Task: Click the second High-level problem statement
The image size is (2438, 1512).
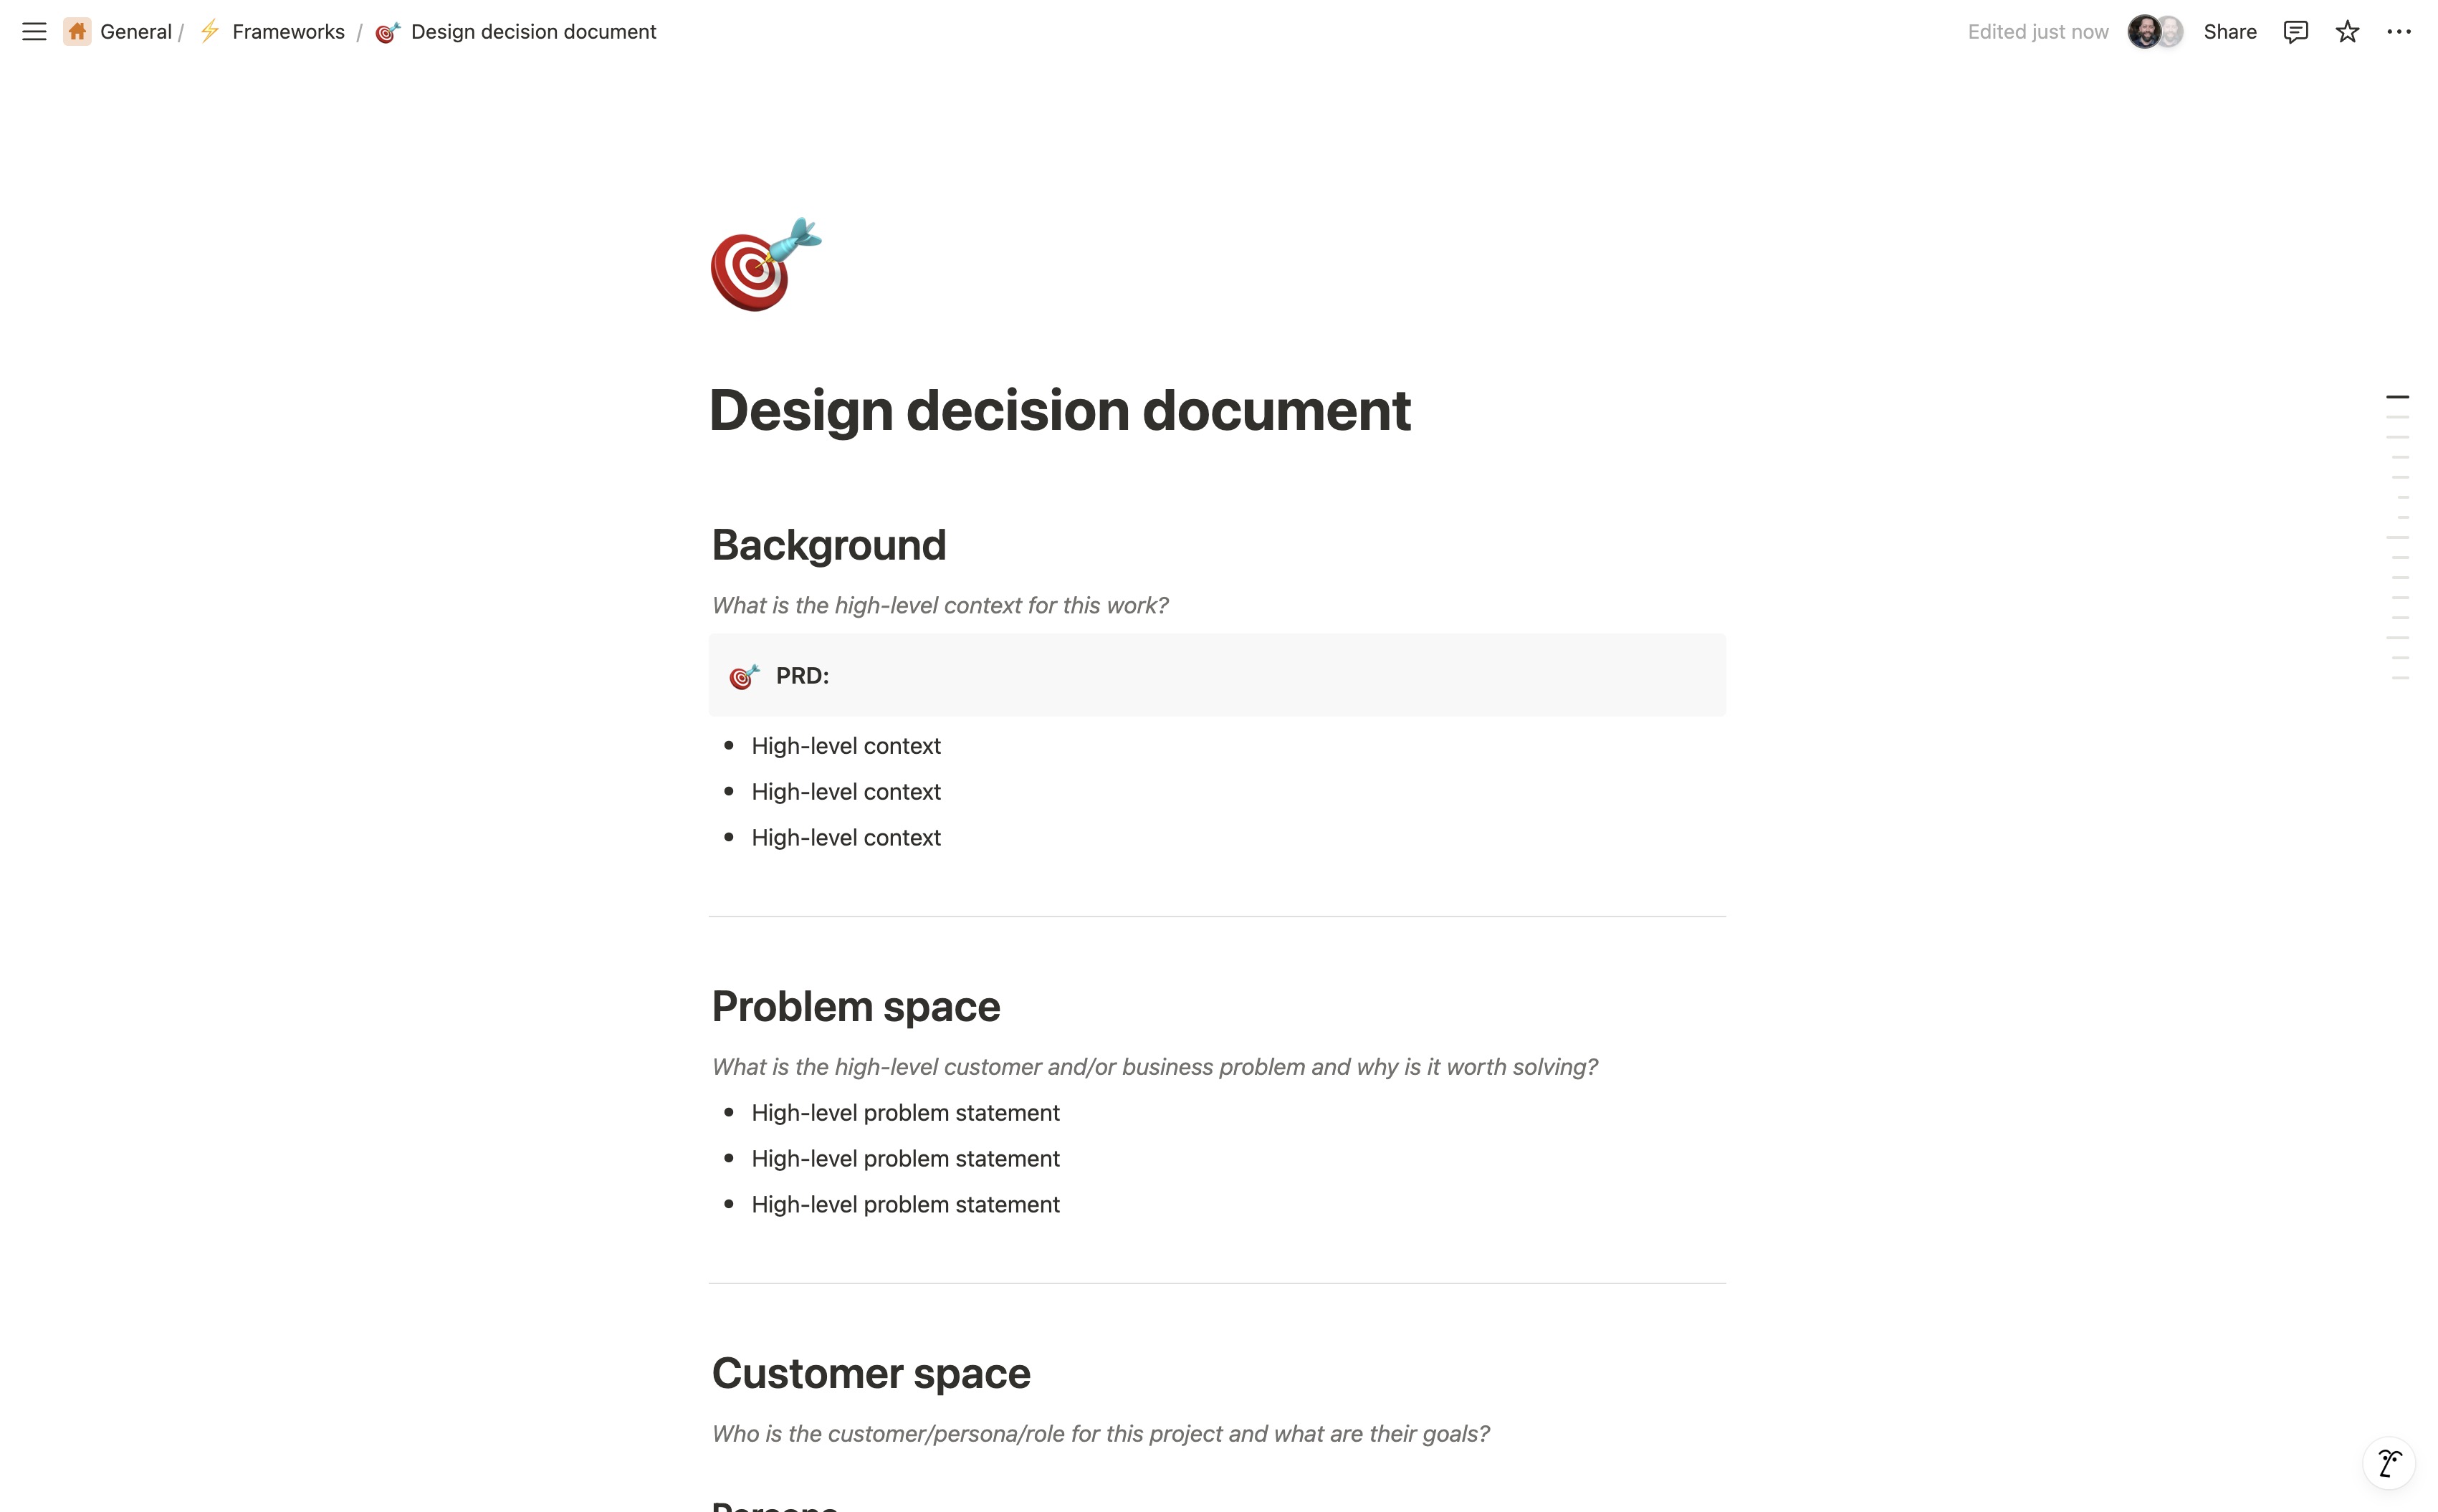Action: pyautogui.click(x=905, y=1159)
